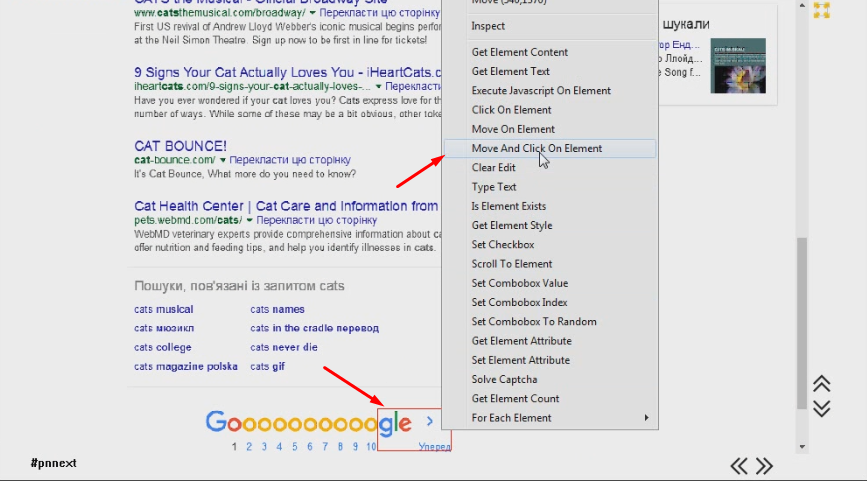
Task: Select Move And Click On Element
Action: point(537,148)
